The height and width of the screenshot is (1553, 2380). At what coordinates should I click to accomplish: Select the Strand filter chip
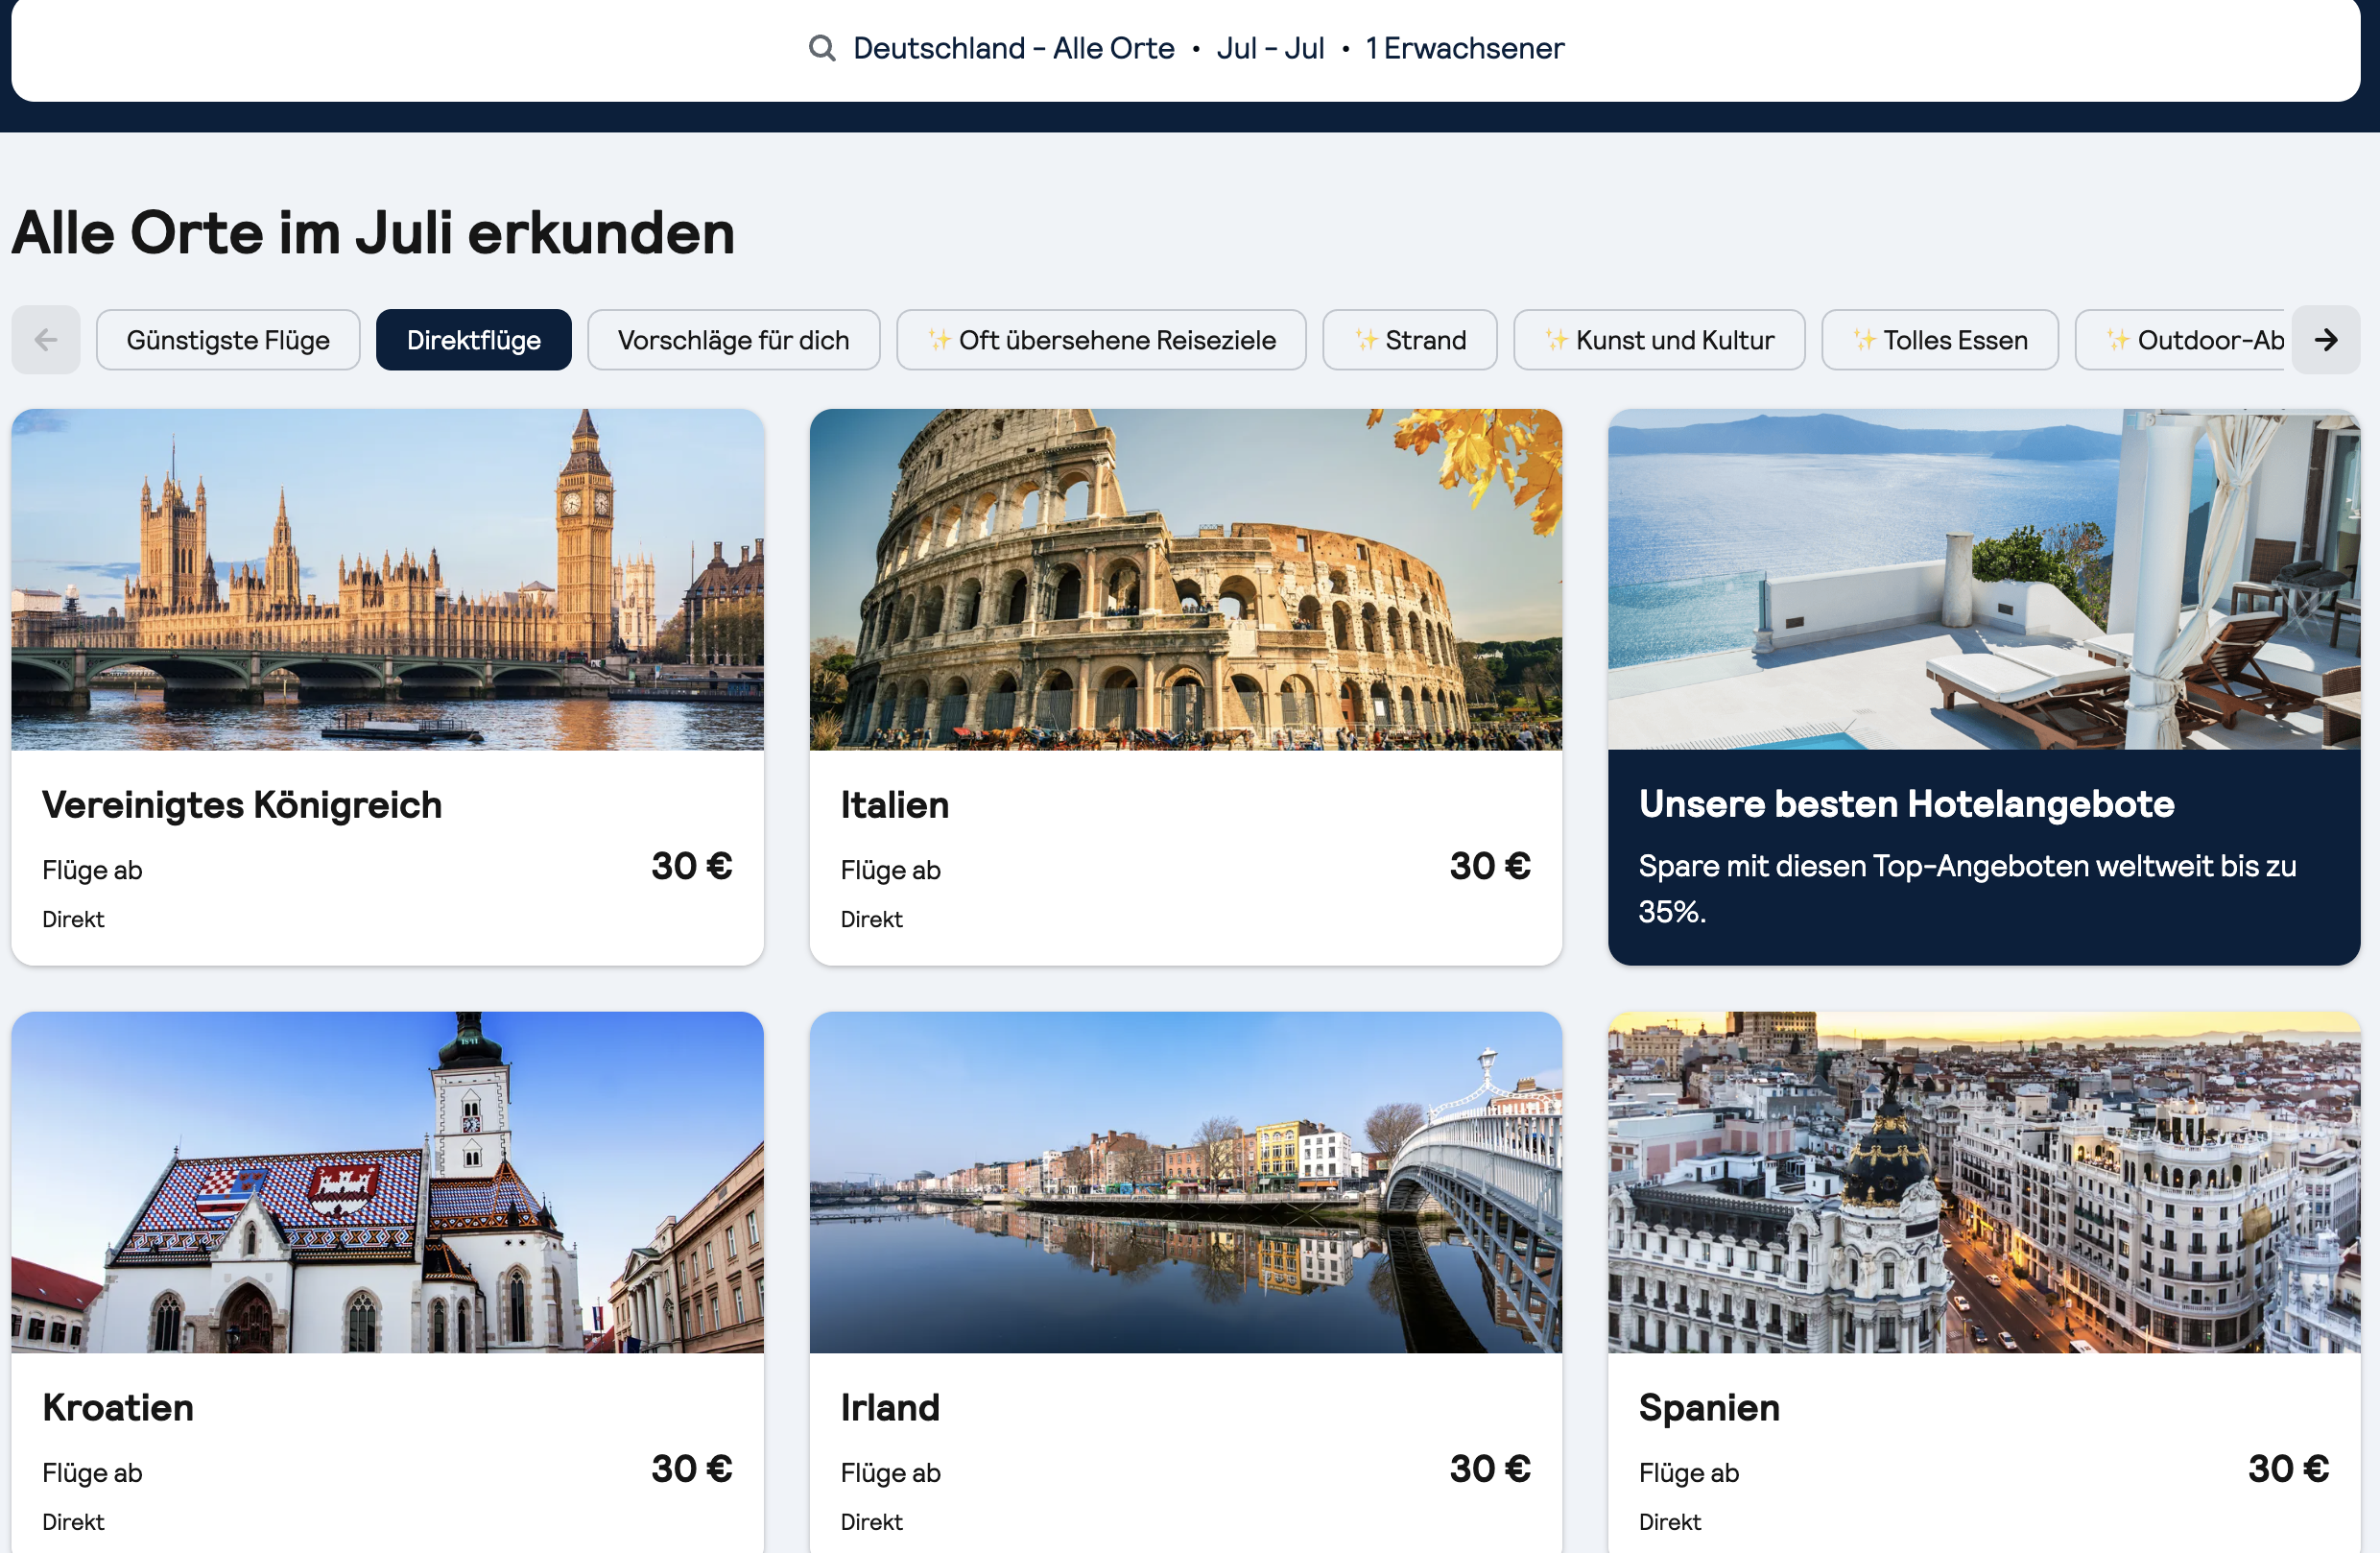point(1410,340)
